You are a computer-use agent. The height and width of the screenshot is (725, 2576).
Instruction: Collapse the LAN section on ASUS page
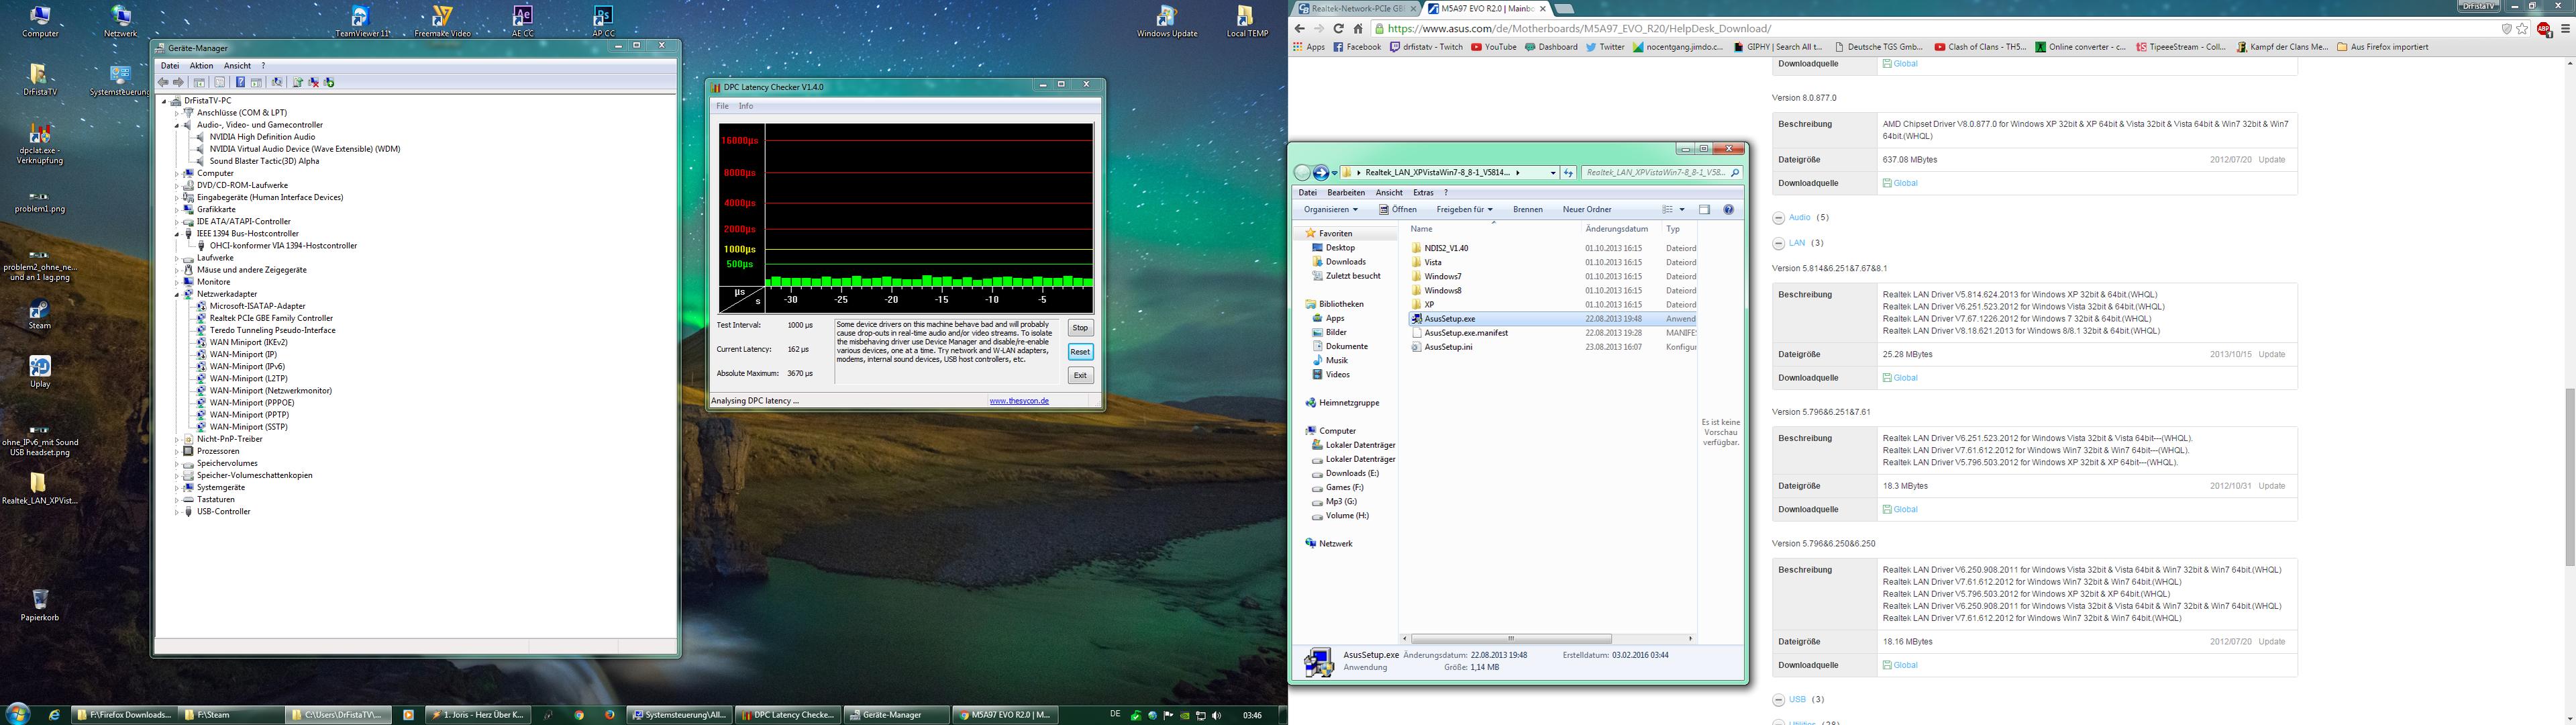point(1778,243)
